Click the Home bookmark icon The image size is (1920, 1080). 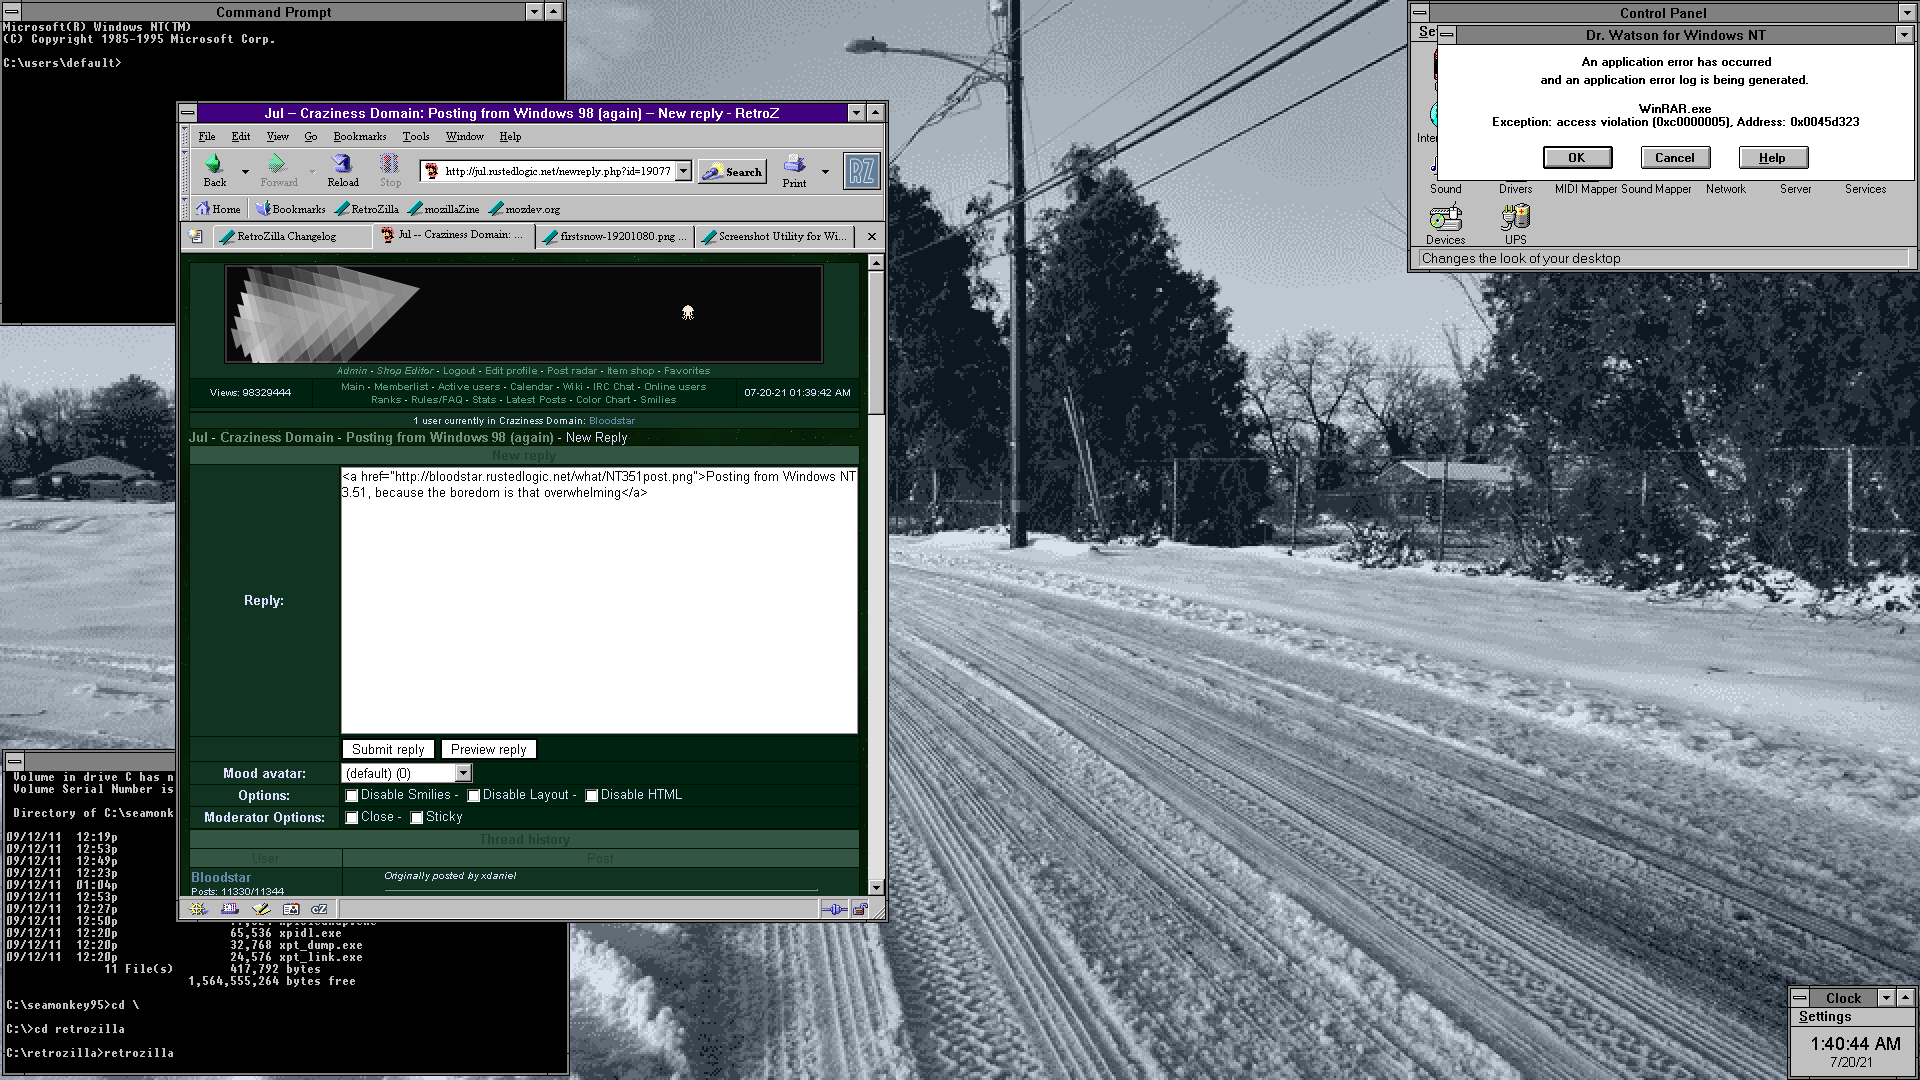click(x=204, y=209)
